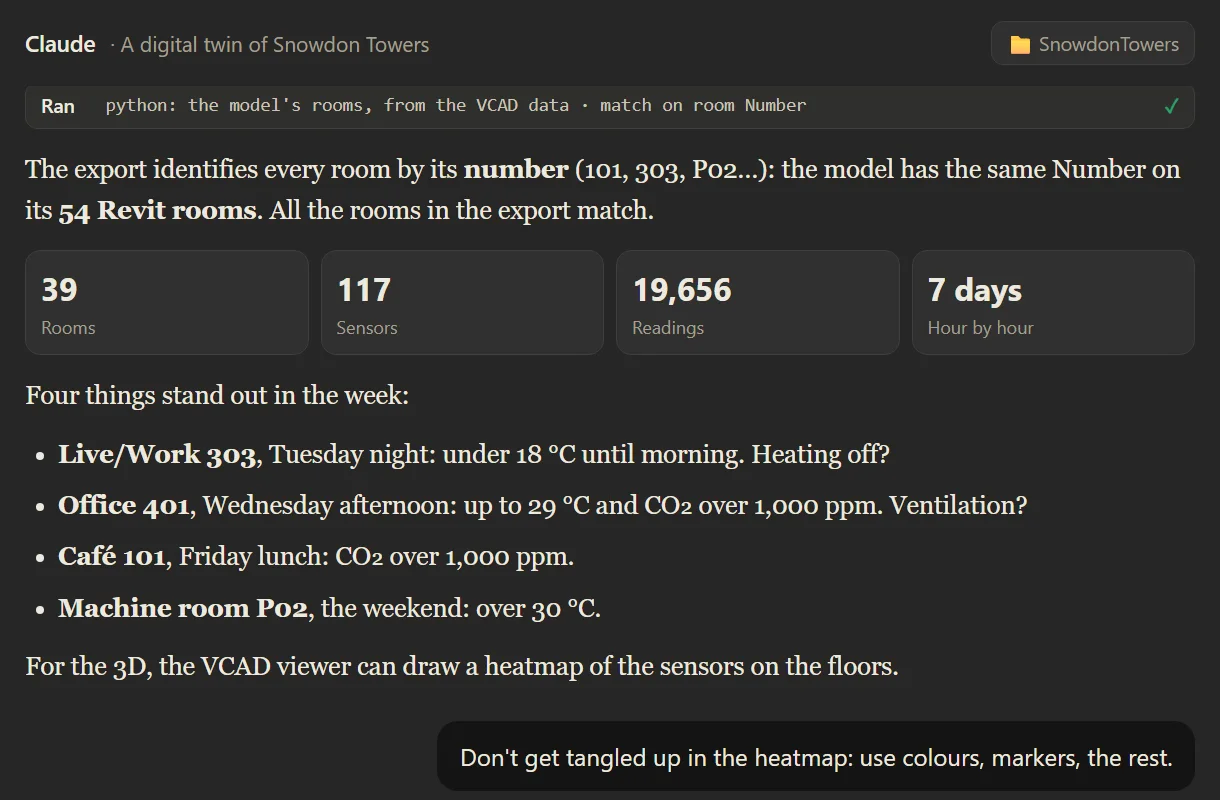This screenshot has height=800, width=1220.
Task: Click the Live/Work 303 bullet item
Action: pos(474,455)
